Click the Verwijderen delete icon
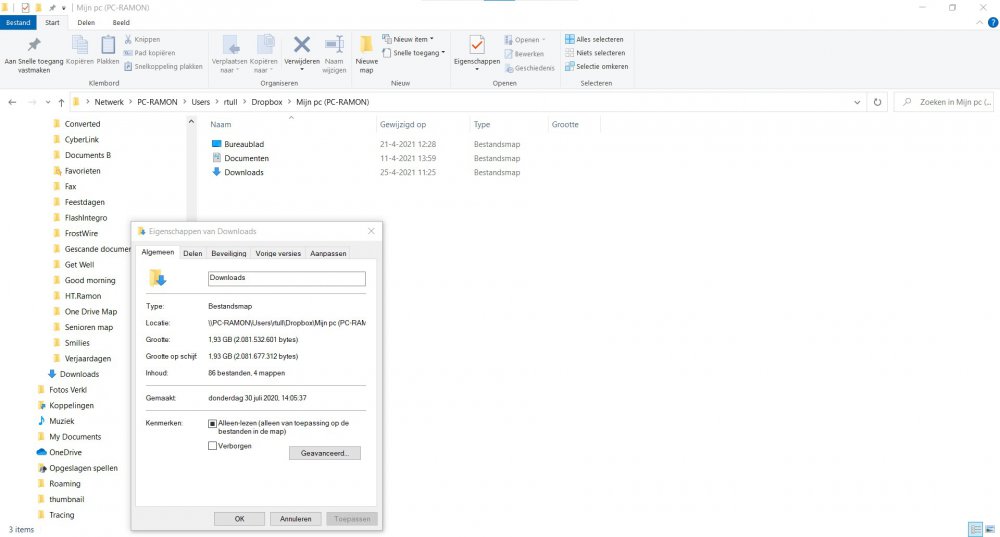This screenshot has height=537, width=1000. (x=301, y=46)
